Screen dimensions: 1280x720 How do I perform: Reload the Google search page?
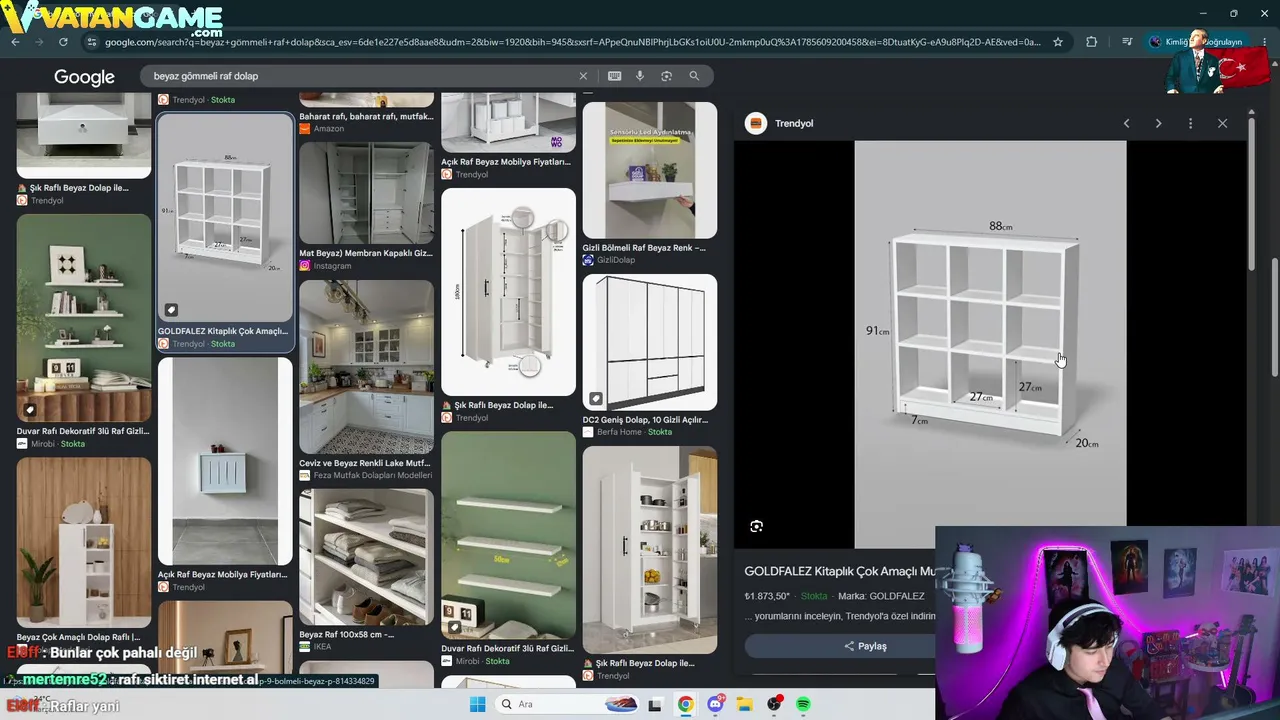pos(63,42)
